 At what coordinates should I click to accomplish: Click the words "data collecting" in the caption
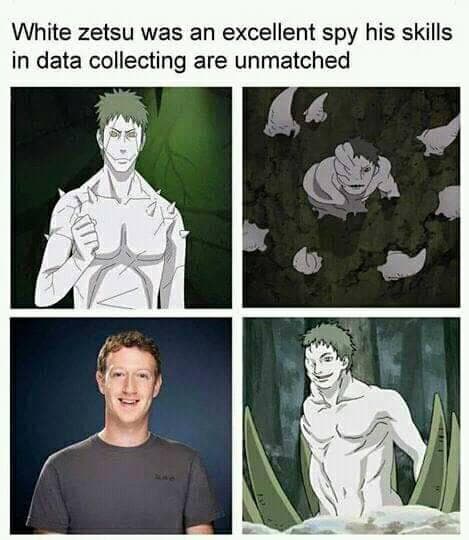(x=111, y=61)
